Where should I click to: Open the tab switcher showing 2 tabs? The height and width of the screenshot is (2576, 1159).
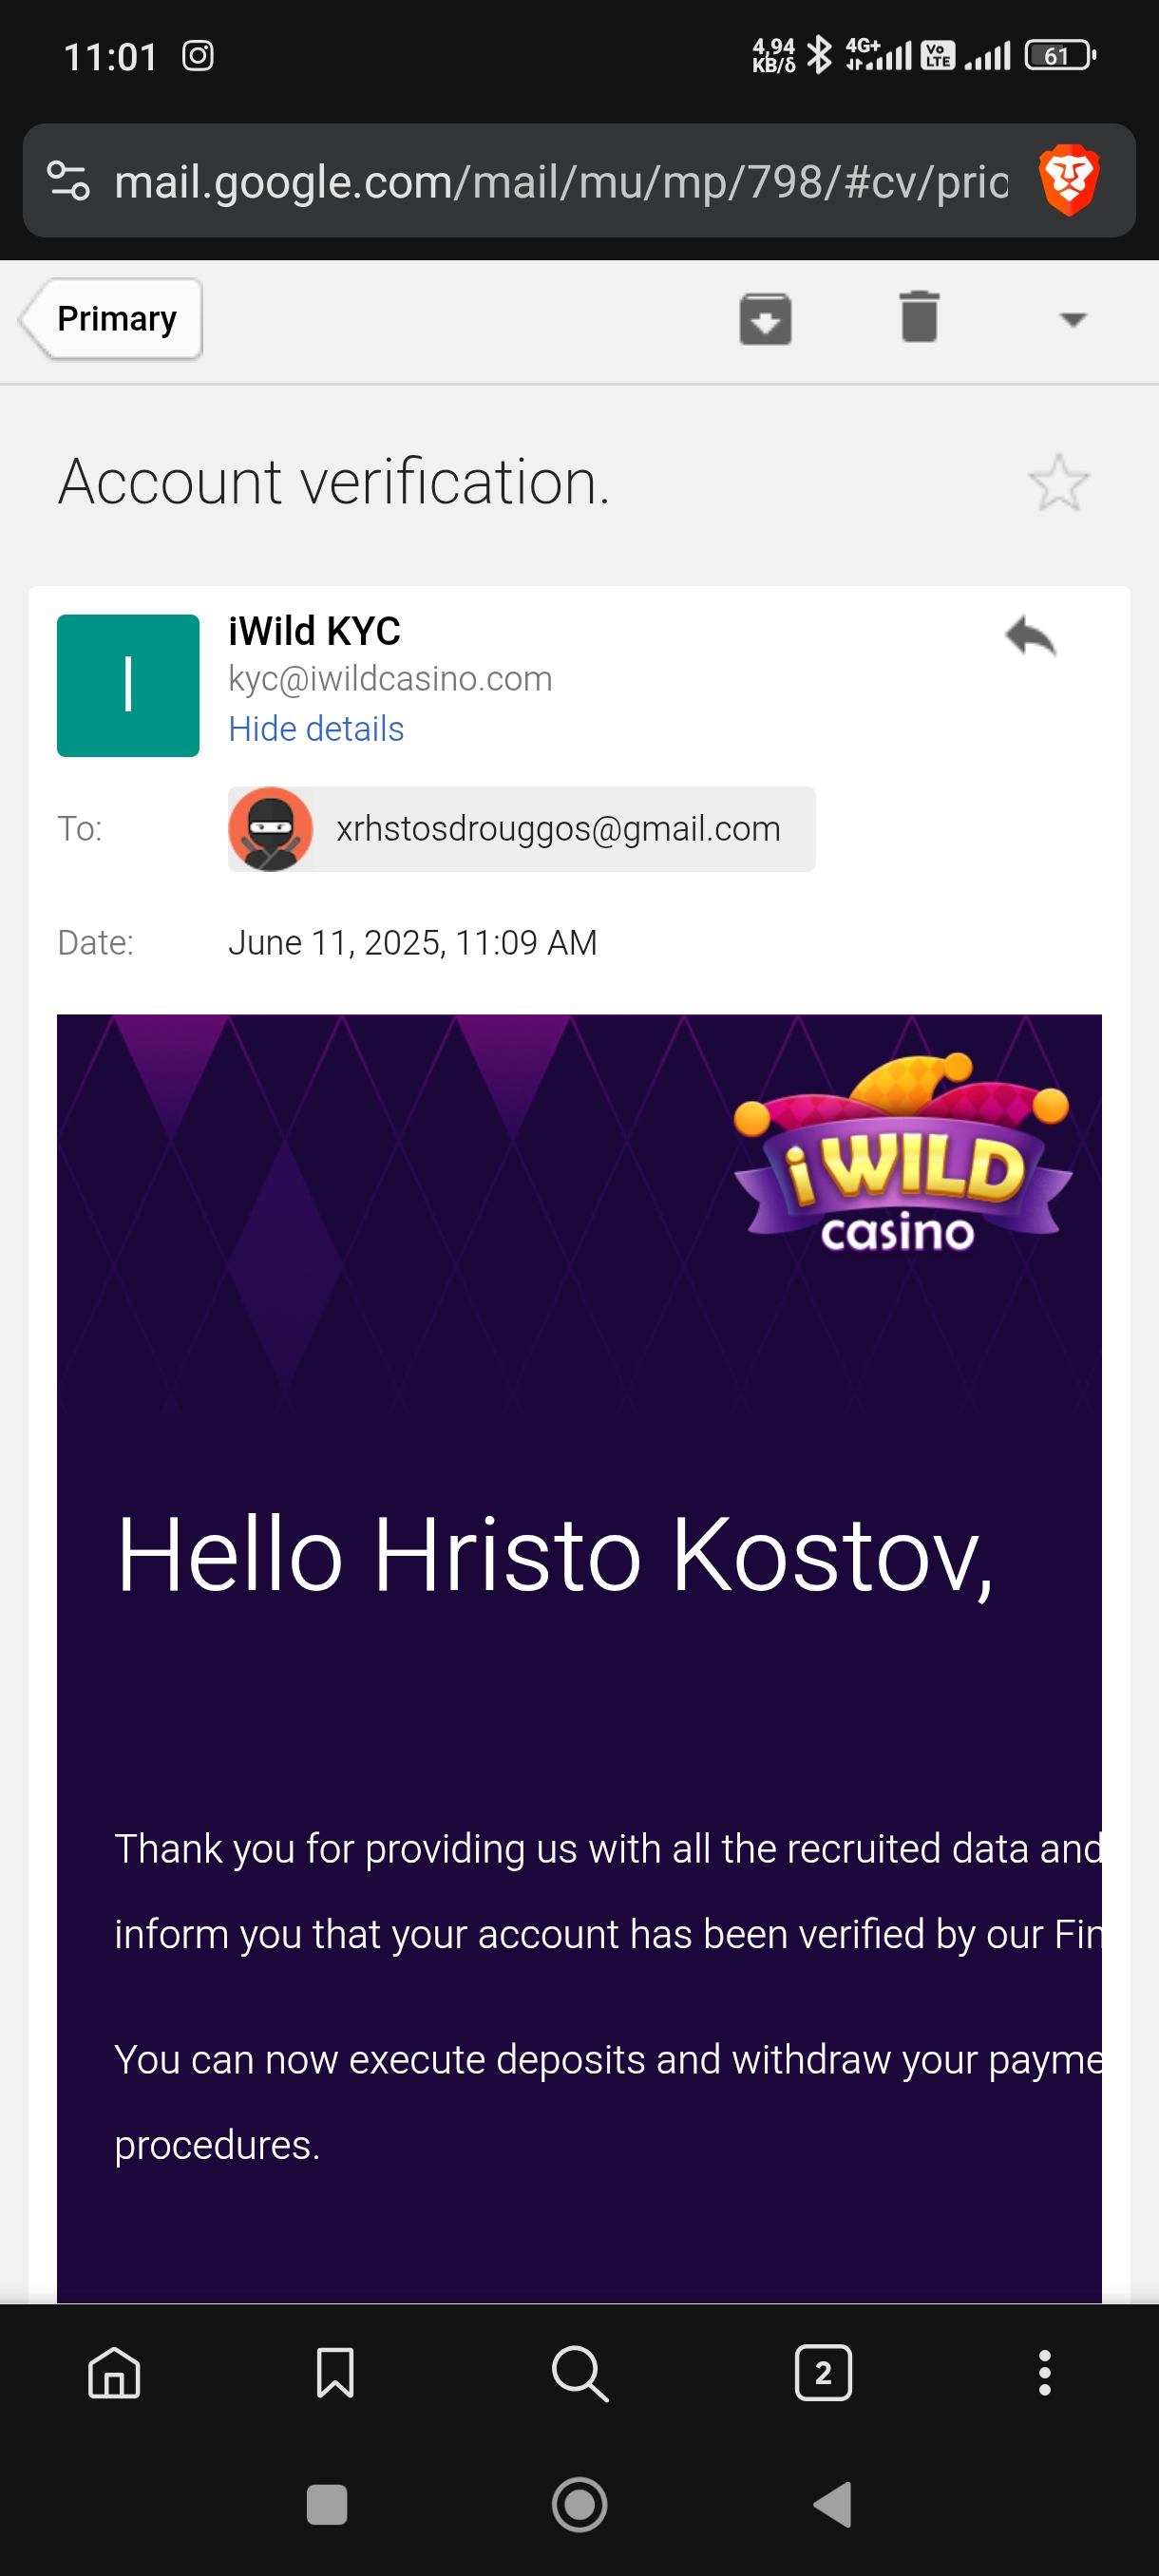[x=823, y=2373]
